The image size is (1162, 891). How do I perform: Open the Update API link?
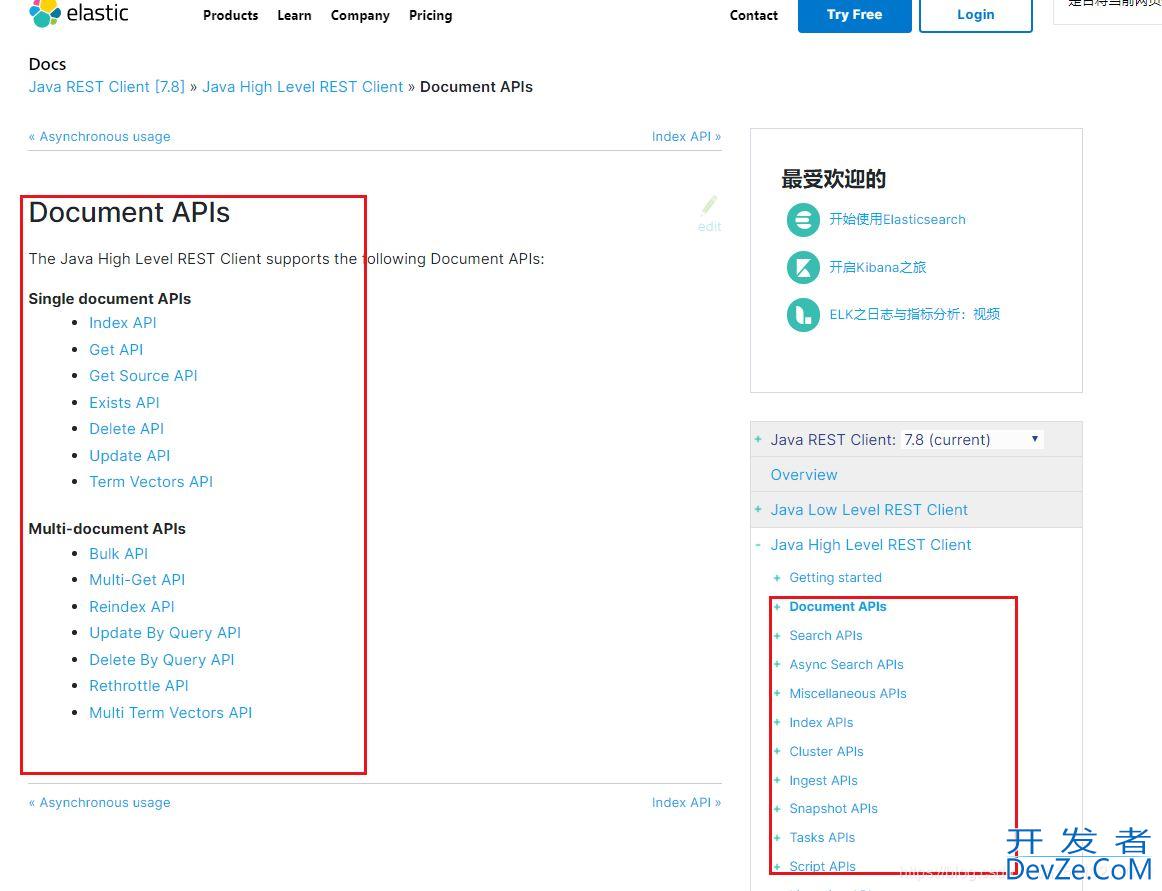130,456
